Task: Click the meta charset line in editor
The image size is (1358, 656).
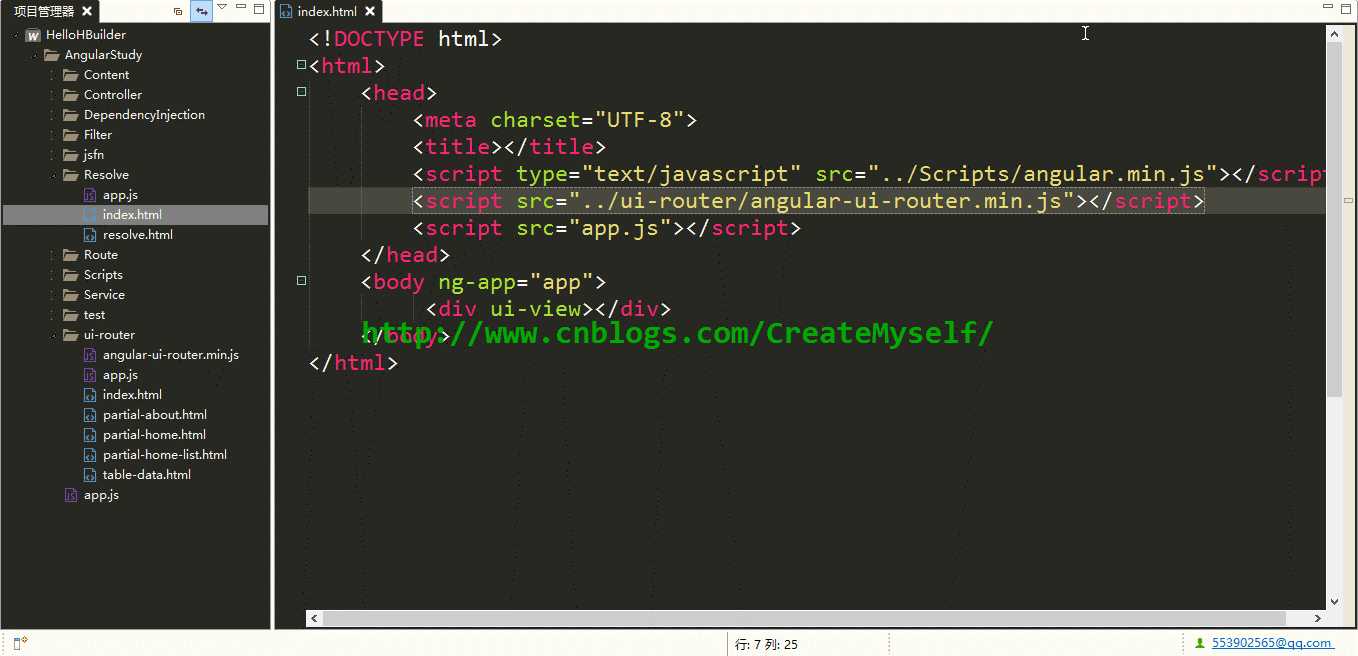Action: (555, 120)
